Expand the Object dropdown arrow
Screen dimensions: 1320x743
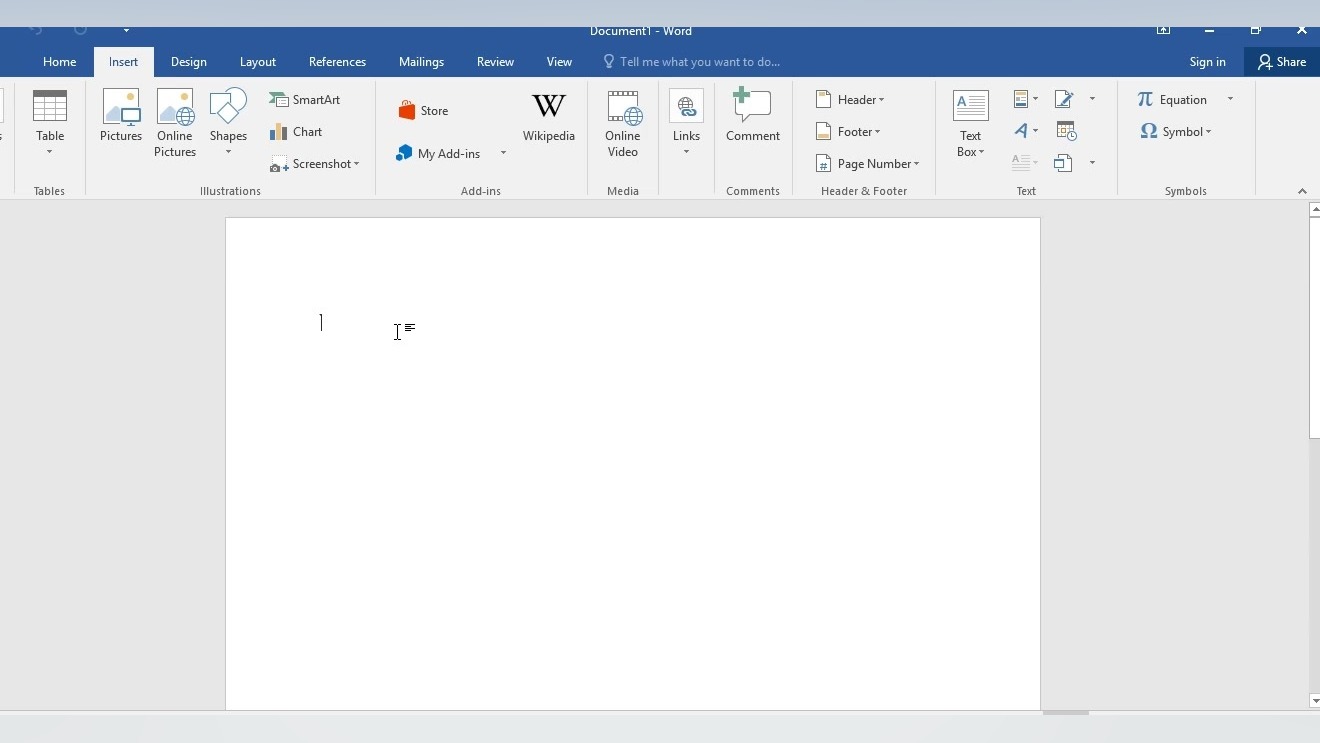[1092, 163]
